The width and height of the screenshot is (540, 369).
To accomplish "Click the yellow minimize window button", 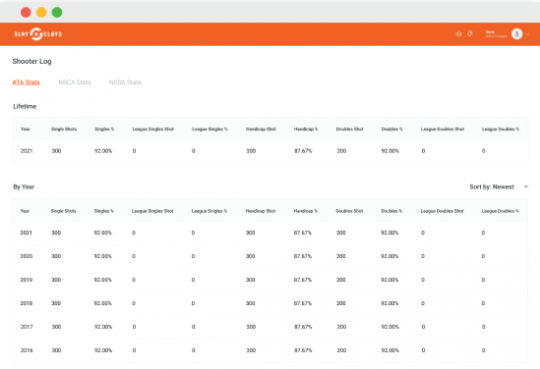I will click(x=41, y=12).
